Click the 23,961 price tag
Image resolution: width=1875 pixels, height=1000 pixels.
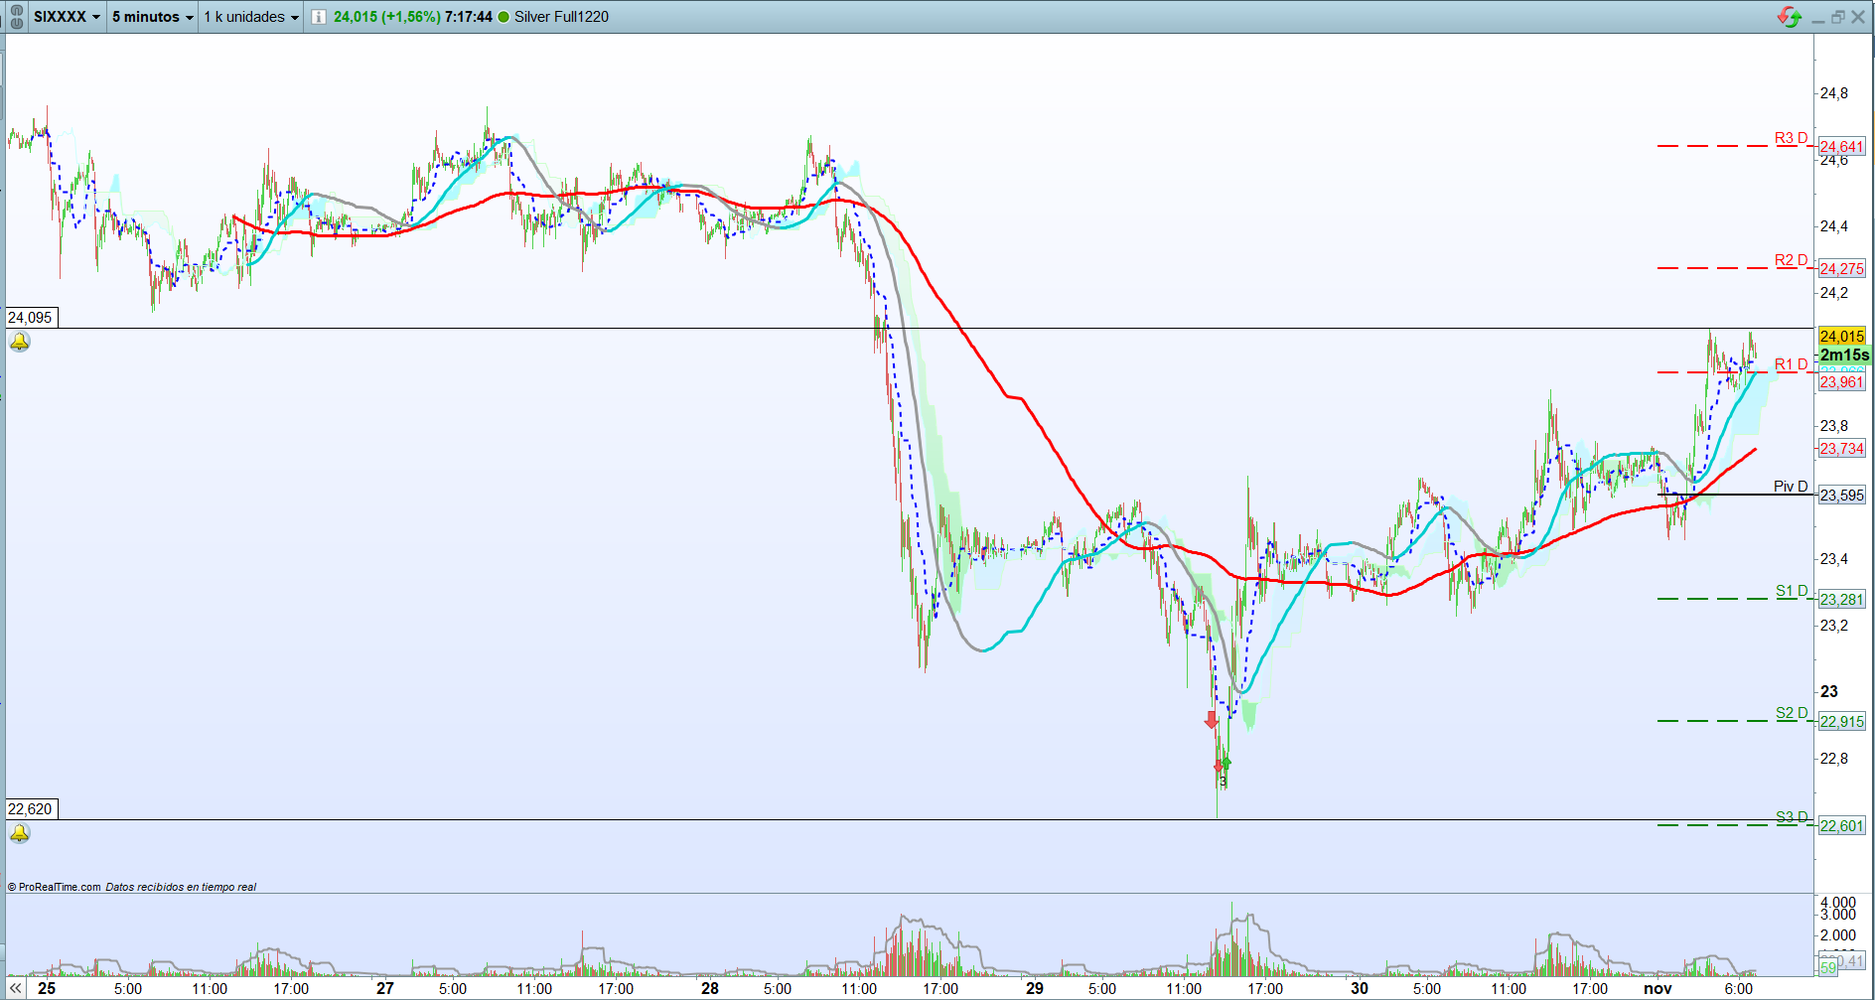[x=1842, y=382]
